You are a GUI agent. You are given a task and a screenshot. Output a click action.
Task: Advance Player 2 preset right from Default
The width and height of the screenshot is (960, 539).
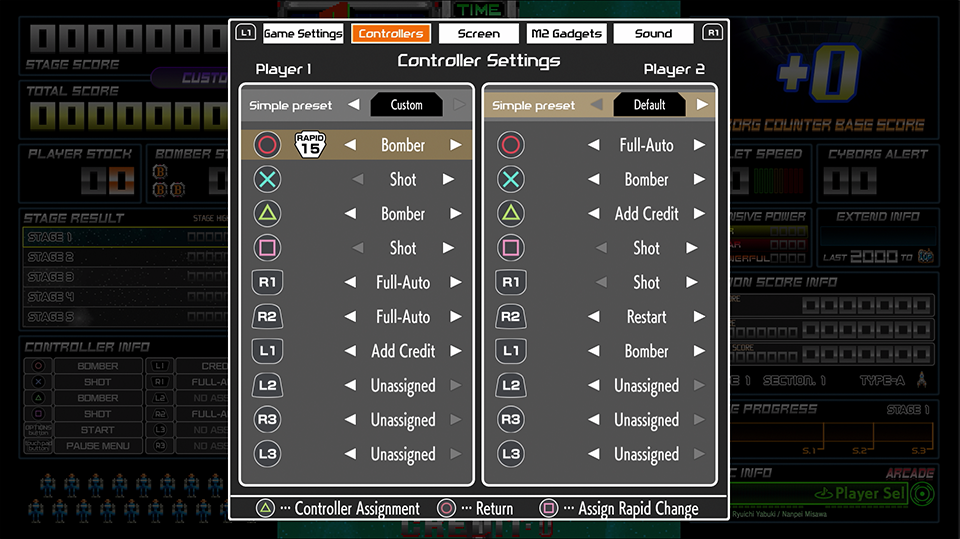pyautogui.click(x=702, y=105)
